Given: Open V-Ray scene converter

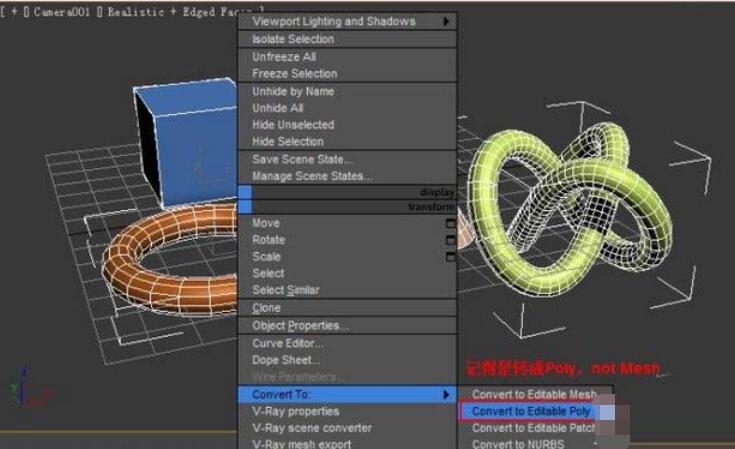Looking at the screenshot, I should pyautogui.click(x=312, y=428).
